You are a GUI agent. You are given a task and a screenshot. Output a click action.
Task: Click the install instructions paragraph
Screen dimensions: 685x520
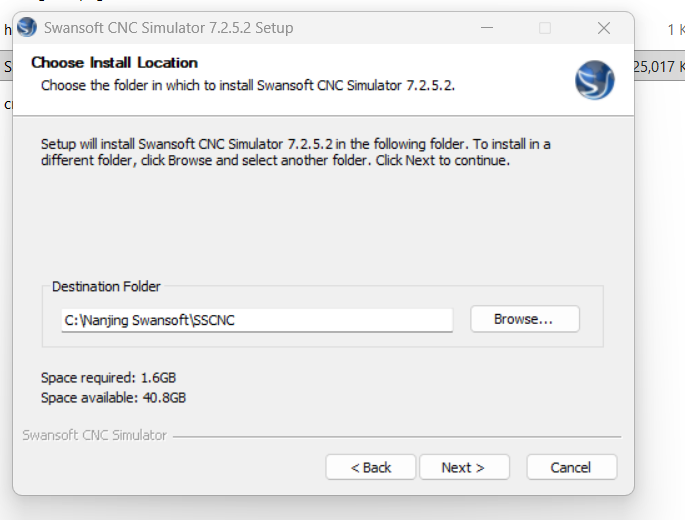(x=295, y=152)
